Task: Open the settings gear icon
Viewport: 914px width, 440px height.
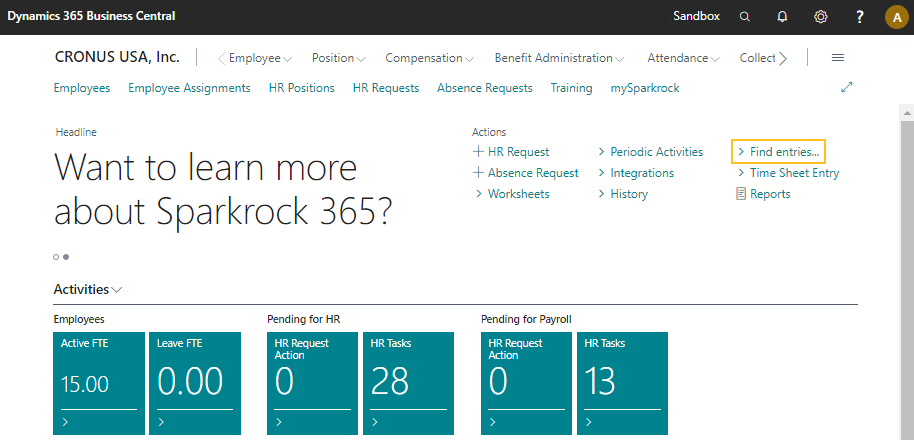Action: click(821, 17)
